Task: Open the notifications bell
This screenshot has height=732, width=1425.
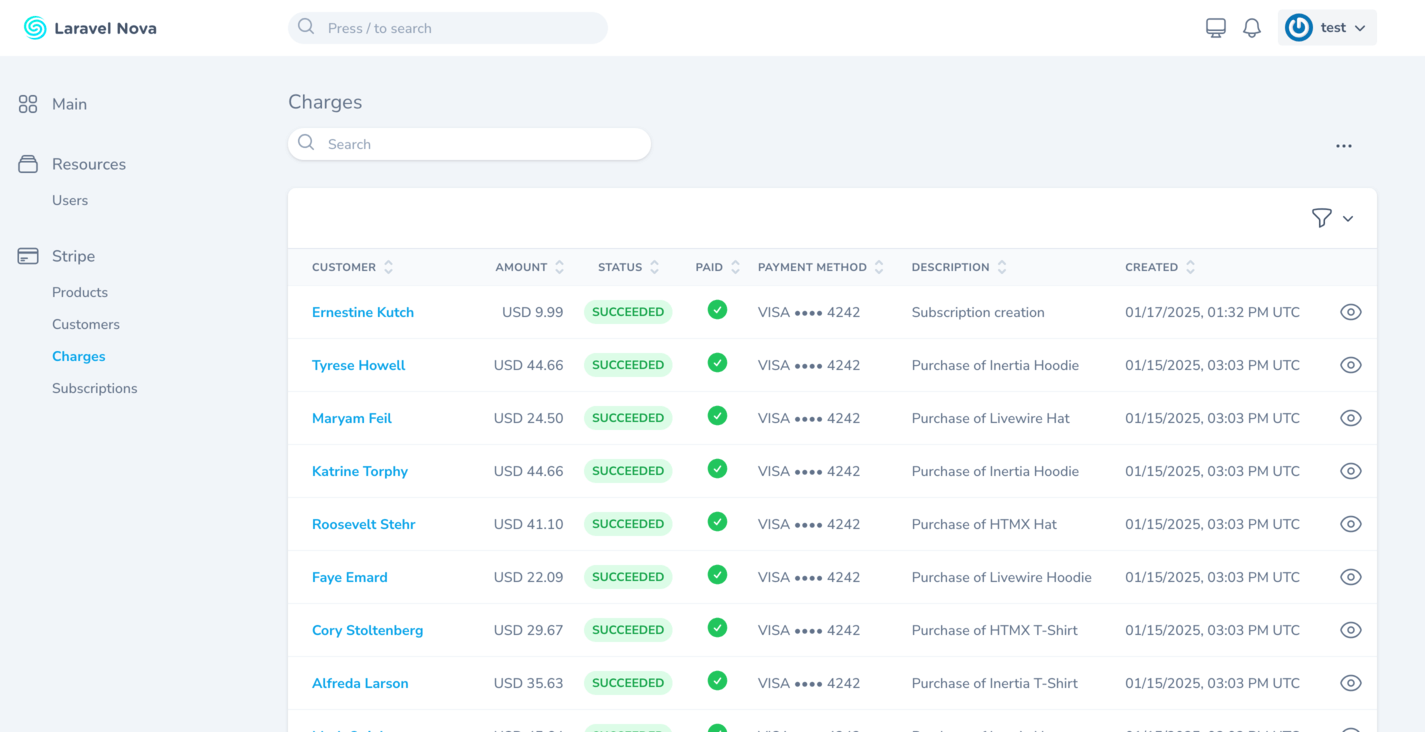Action: (x=1251, y=28)
